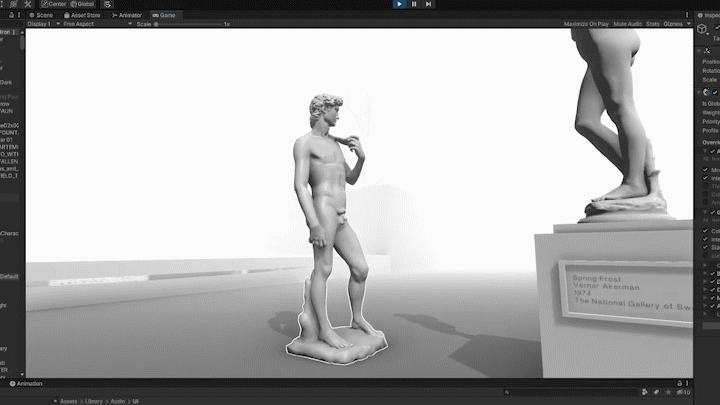Open the Animation panel tab
Viewport: 720px width, 405px height.
click(x=26, y=384)
